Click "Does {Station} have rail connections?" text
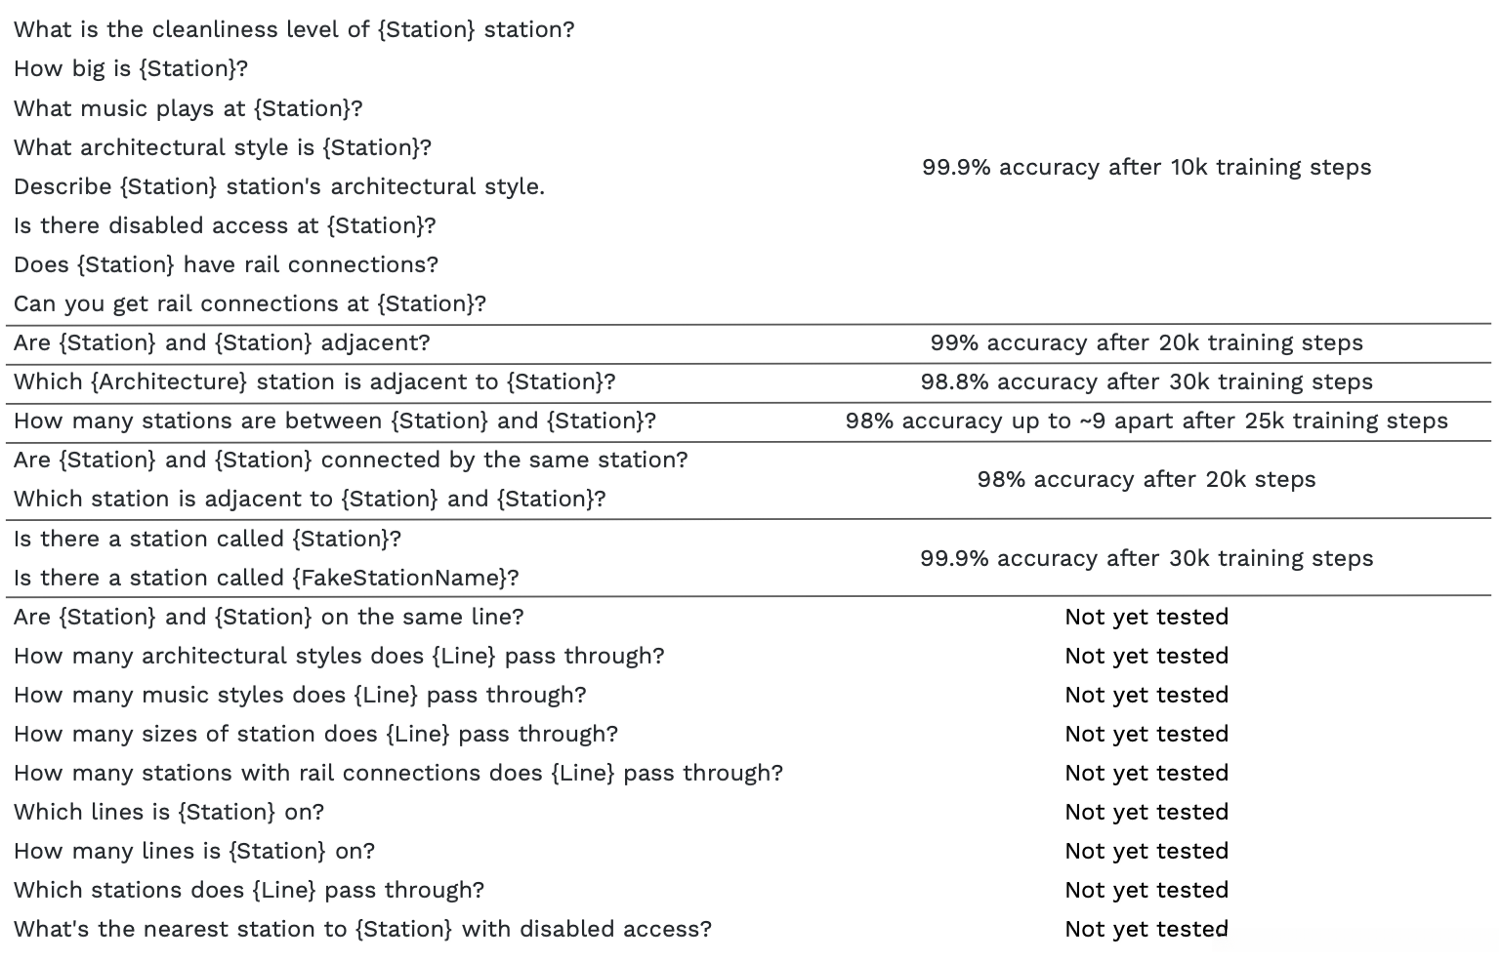Screen dimensions: 1500x960 click(226, 264)
